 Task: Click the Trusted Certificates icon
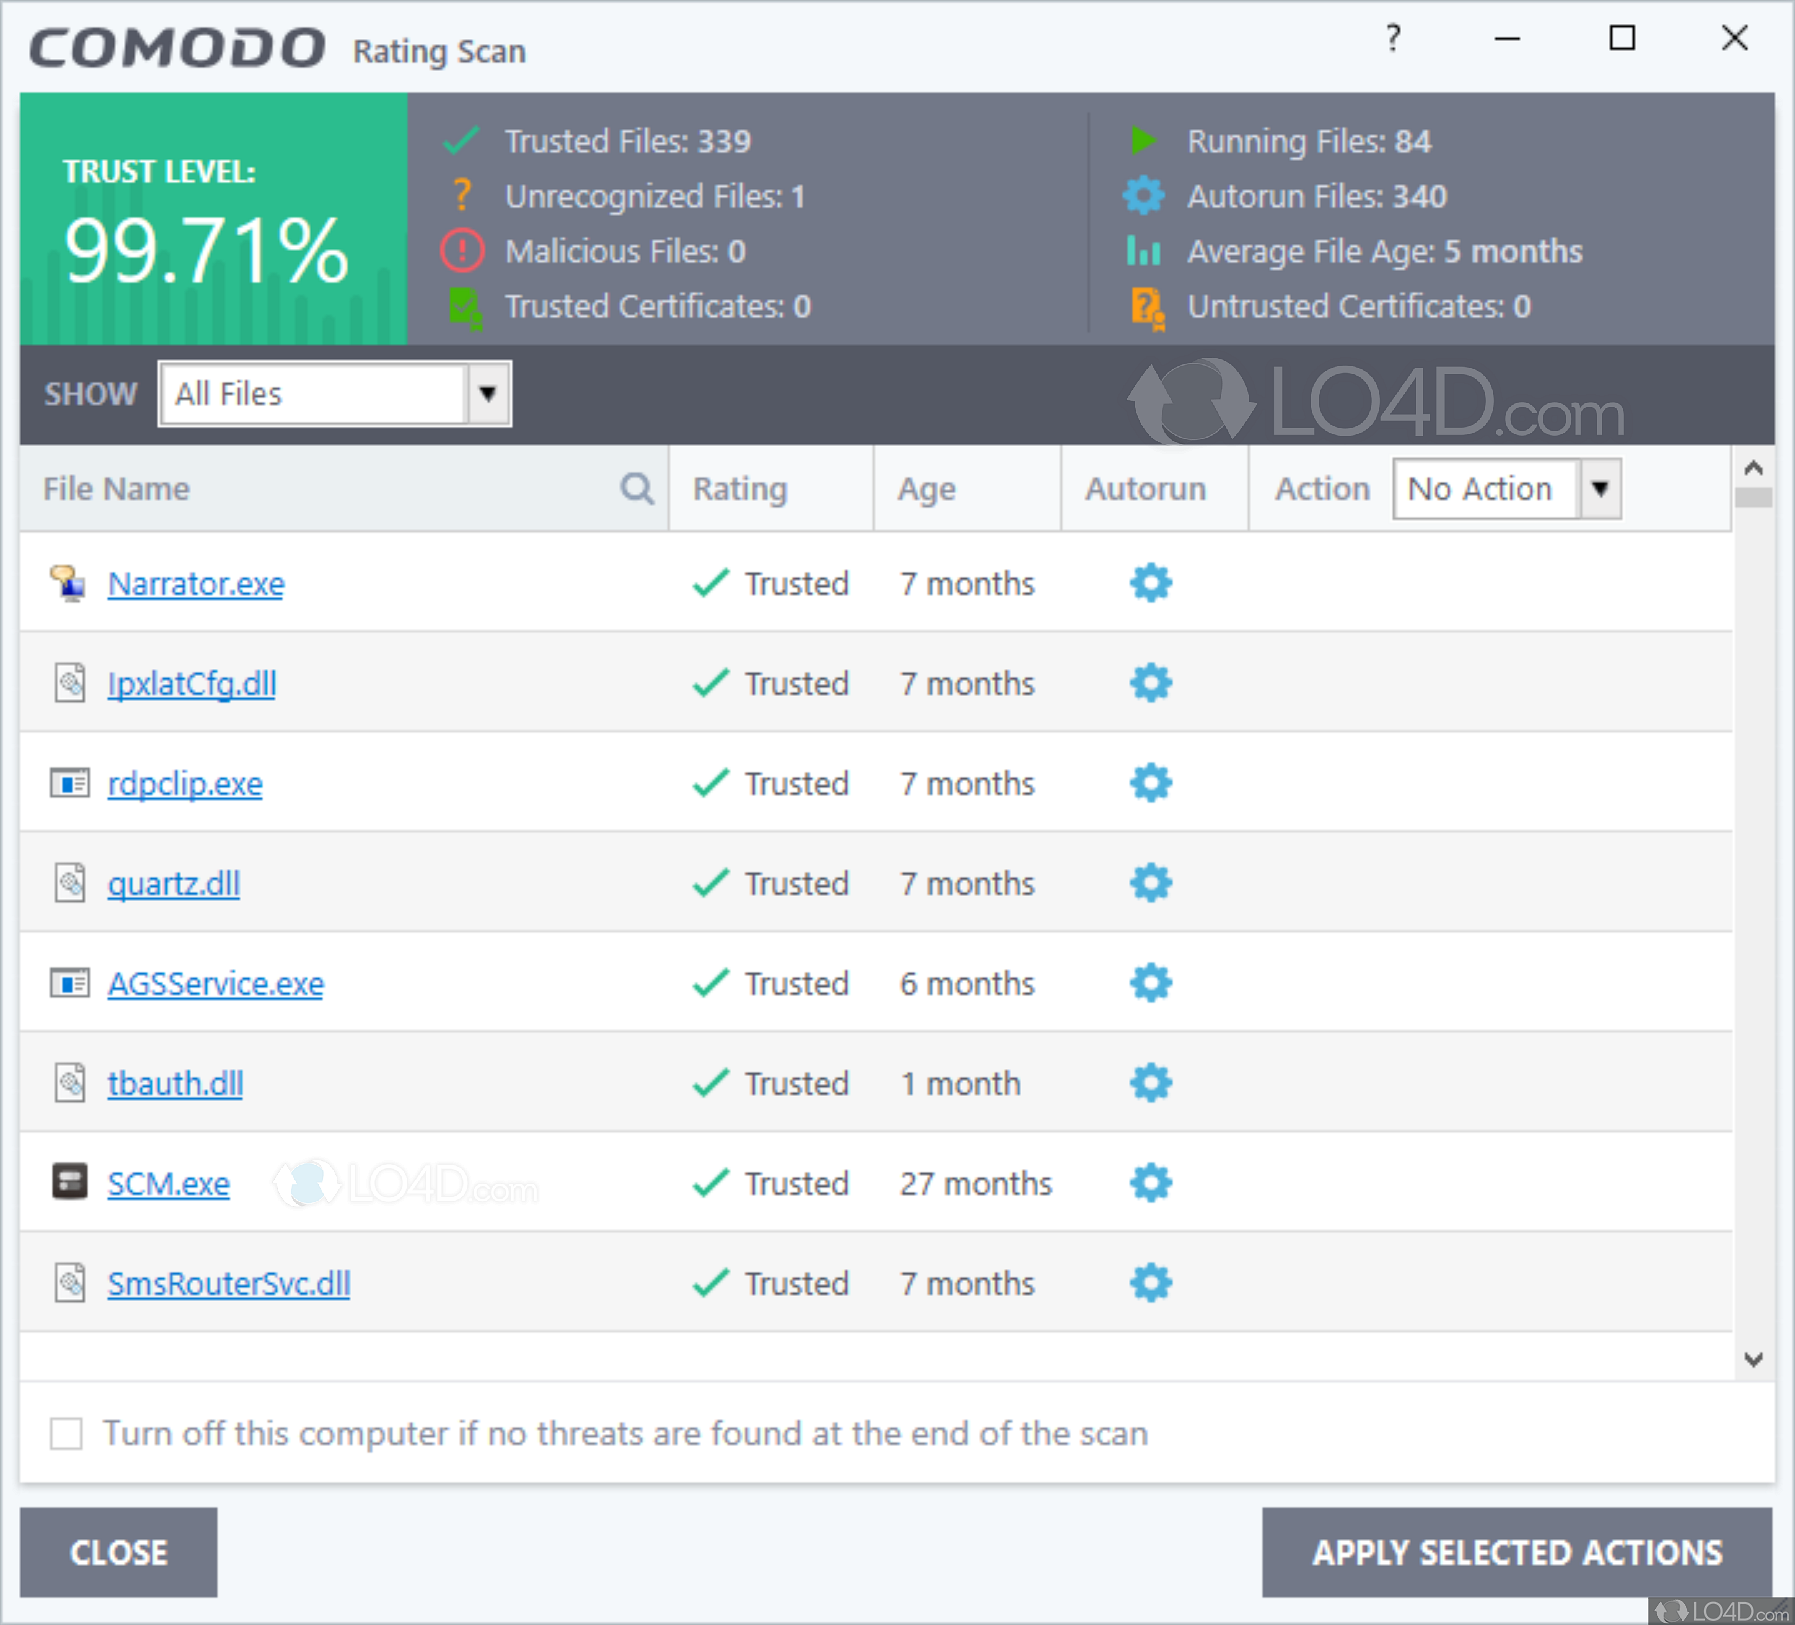tap(466, 306)
